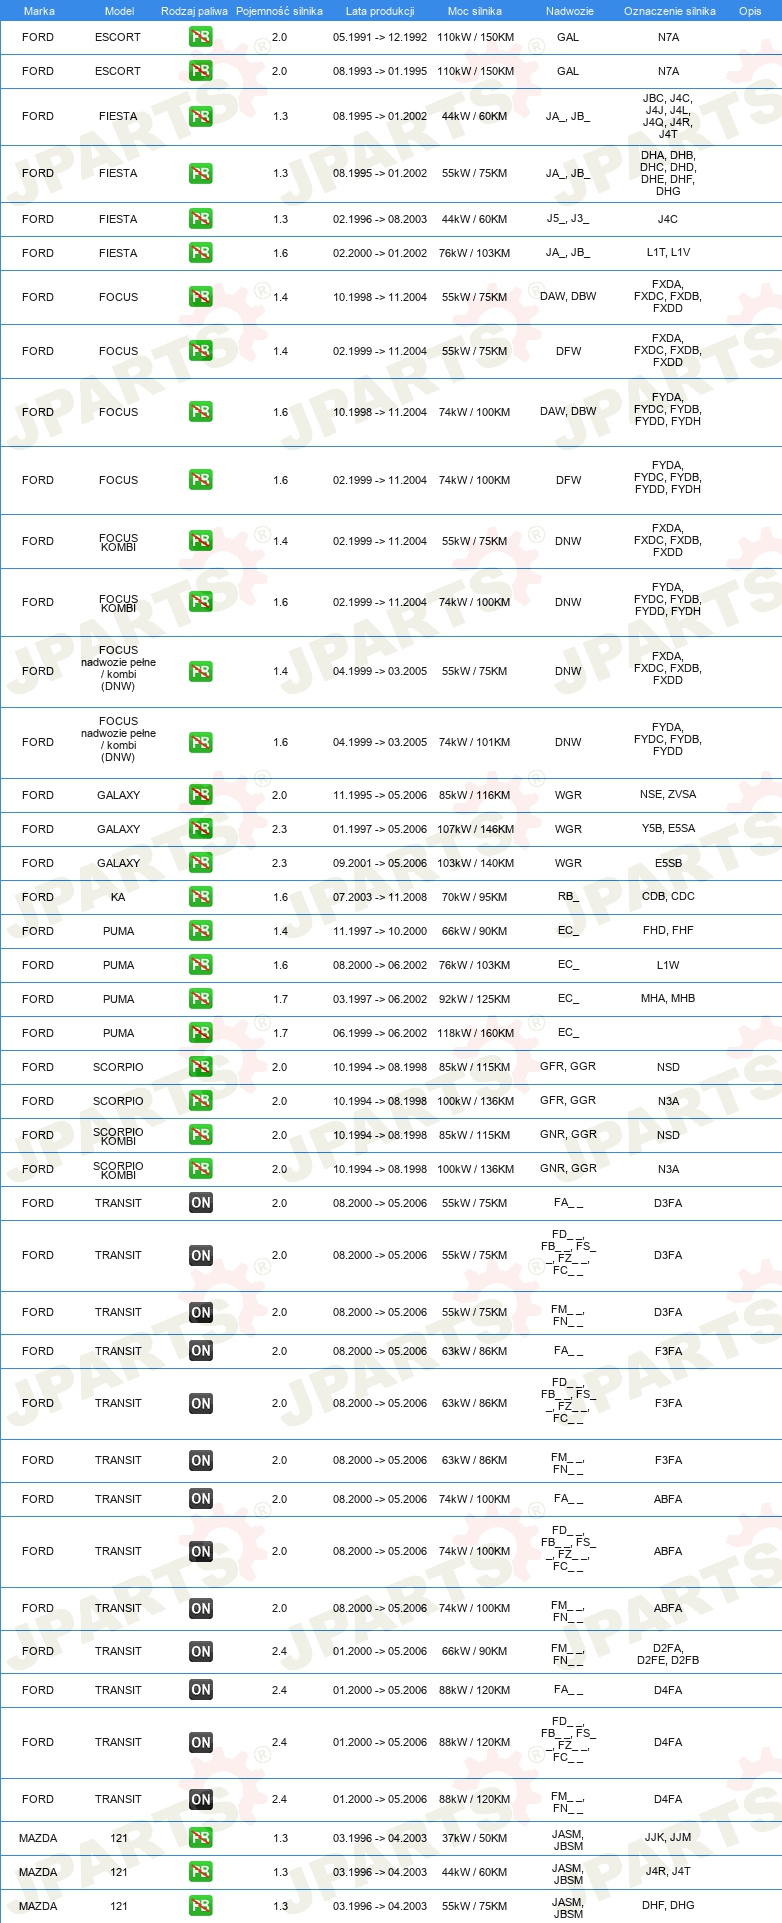Select fuel icon in Escort 05.1991 row
The height and width of the screenshot is (1923, 782).
tap(201, 37)
